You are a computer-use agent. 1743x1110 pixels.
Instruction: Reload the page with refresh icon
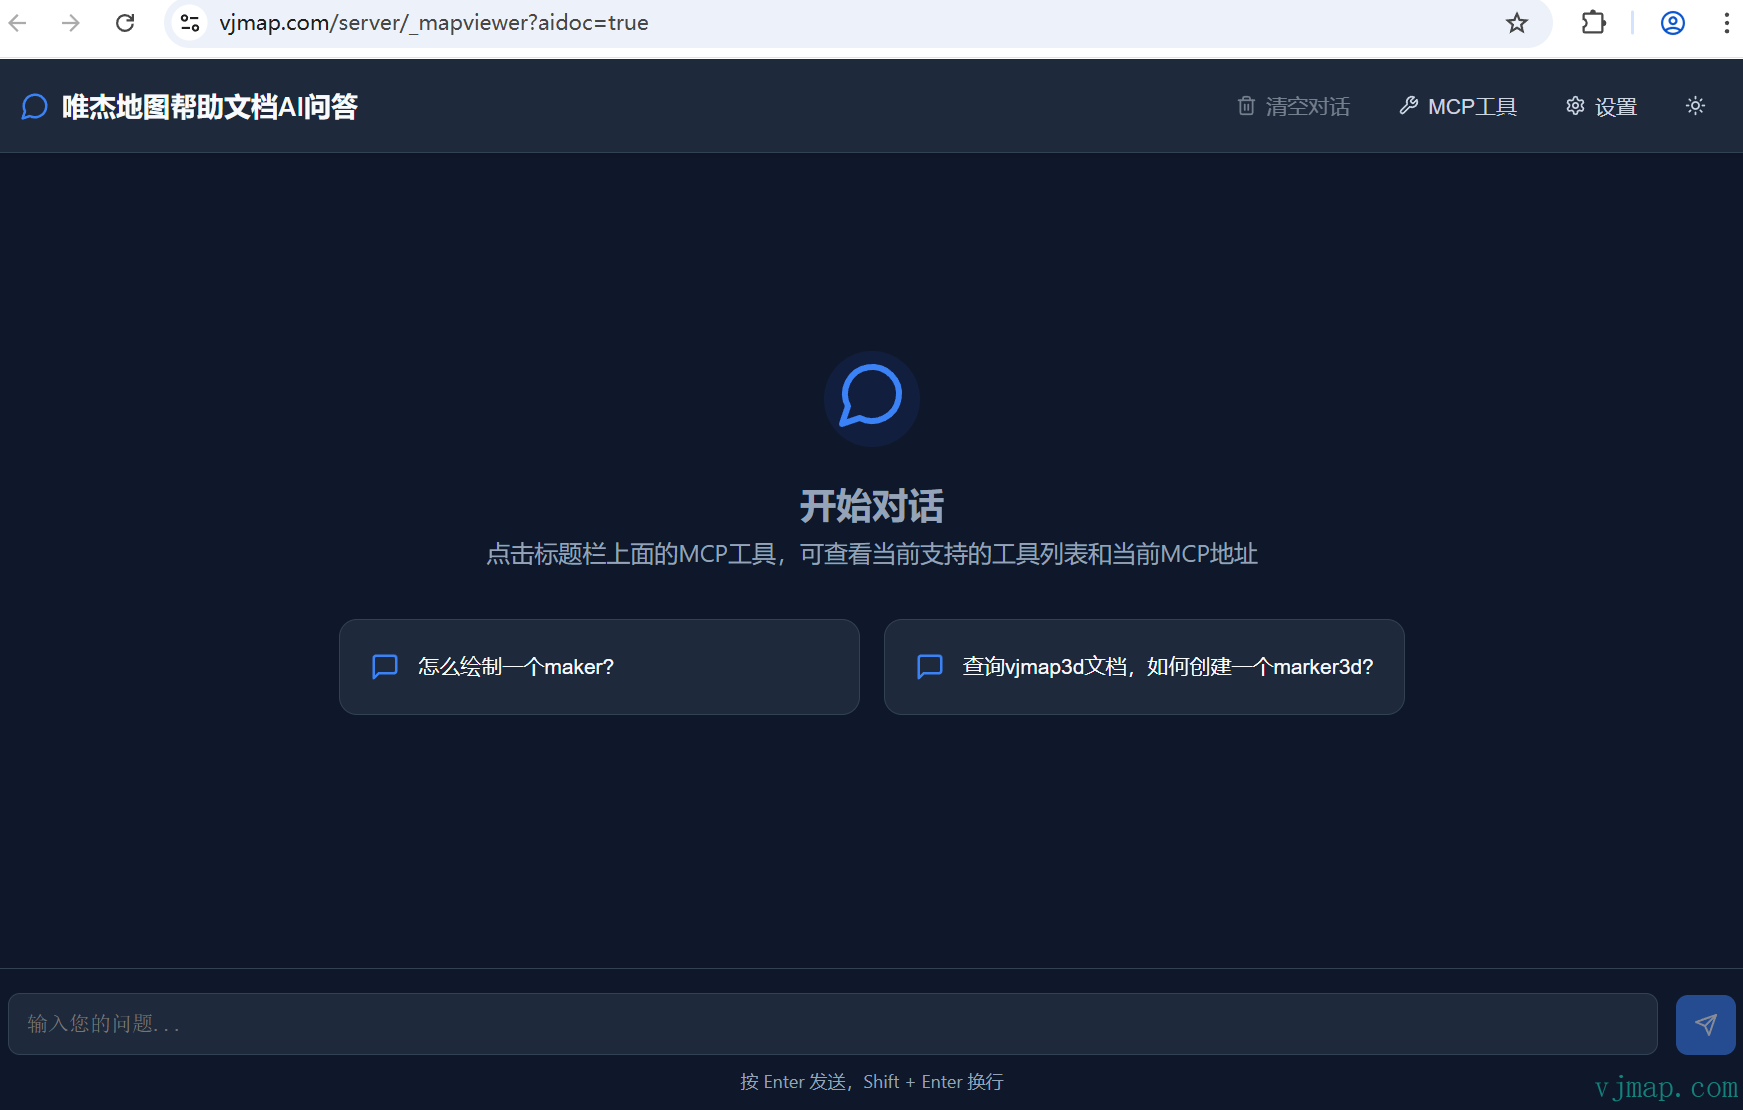click(125, 23)
